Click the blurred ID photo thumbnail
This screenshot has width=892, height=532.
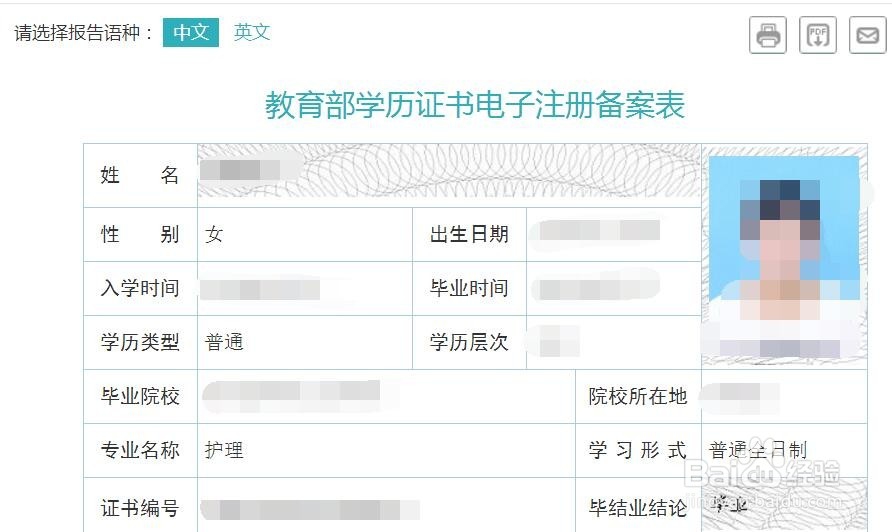point(784,256)
